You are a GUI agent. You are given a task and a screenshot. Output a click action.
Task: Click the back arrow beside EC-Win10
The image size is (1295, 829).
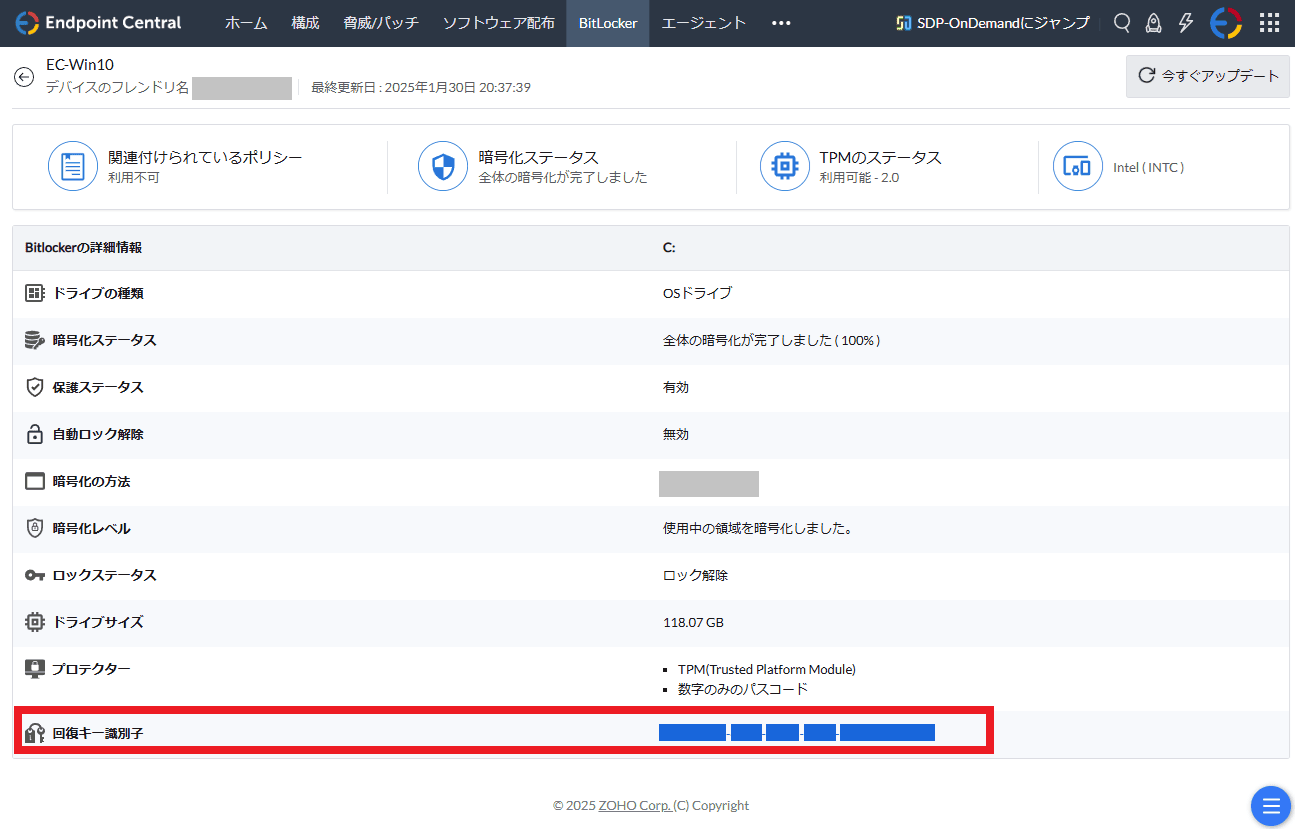click(x=24, y=77)
